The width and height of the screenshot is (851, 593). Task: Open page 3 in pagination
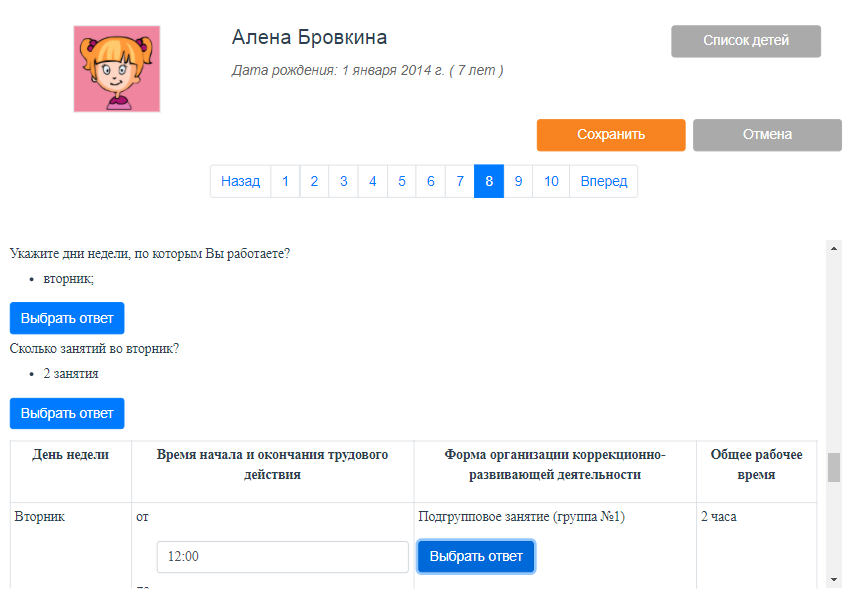point(343,181)
